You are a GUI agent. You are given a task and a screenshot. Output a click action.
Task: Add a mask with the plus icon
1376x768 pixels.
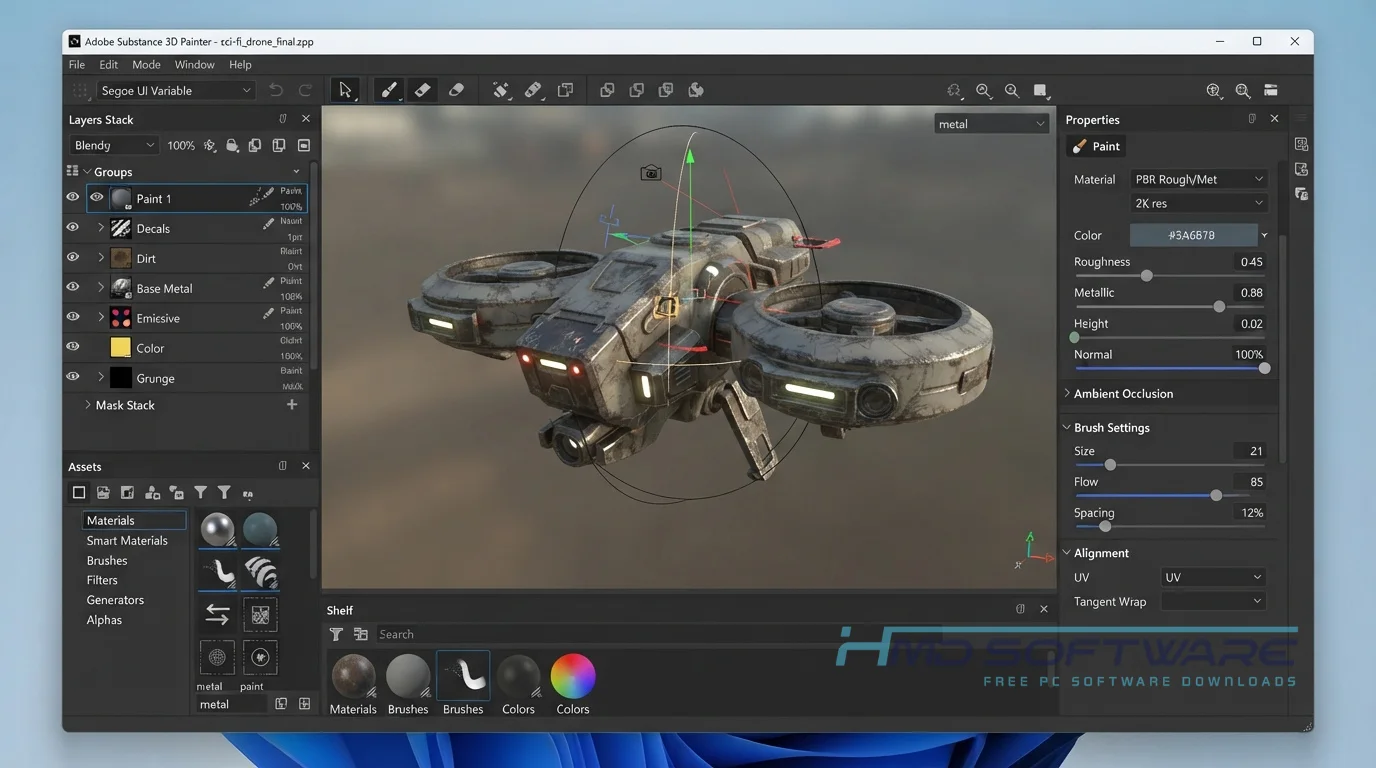point(292,405)
